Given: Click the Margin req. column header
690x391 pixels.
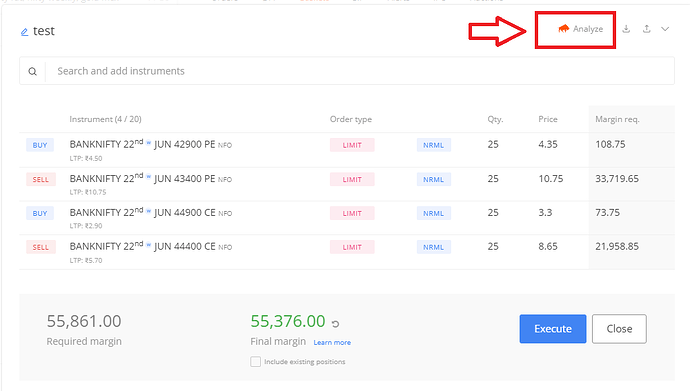Looking at the screenshot, I should point(617,119).
